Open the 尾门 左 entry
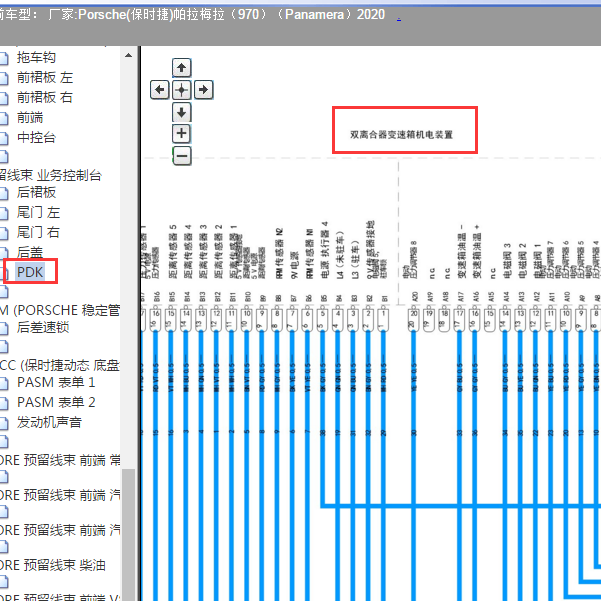601x601 pixels. [x=38, y=212]
